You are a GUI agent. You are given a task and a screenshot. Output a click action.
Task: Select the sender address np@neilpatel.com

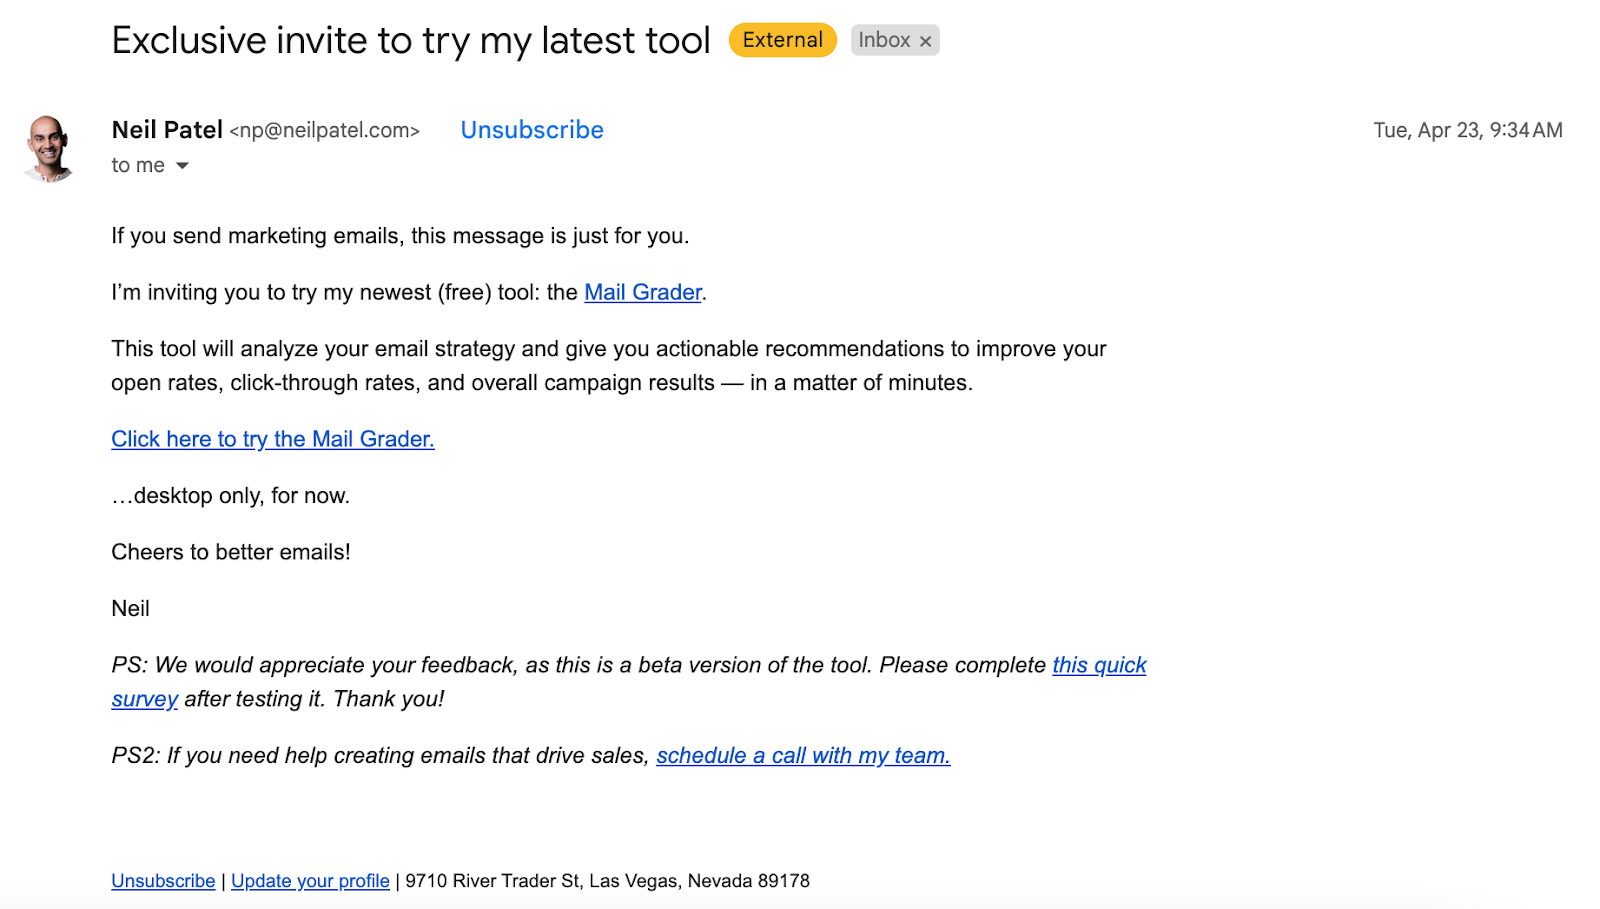[x=325, y=131]
